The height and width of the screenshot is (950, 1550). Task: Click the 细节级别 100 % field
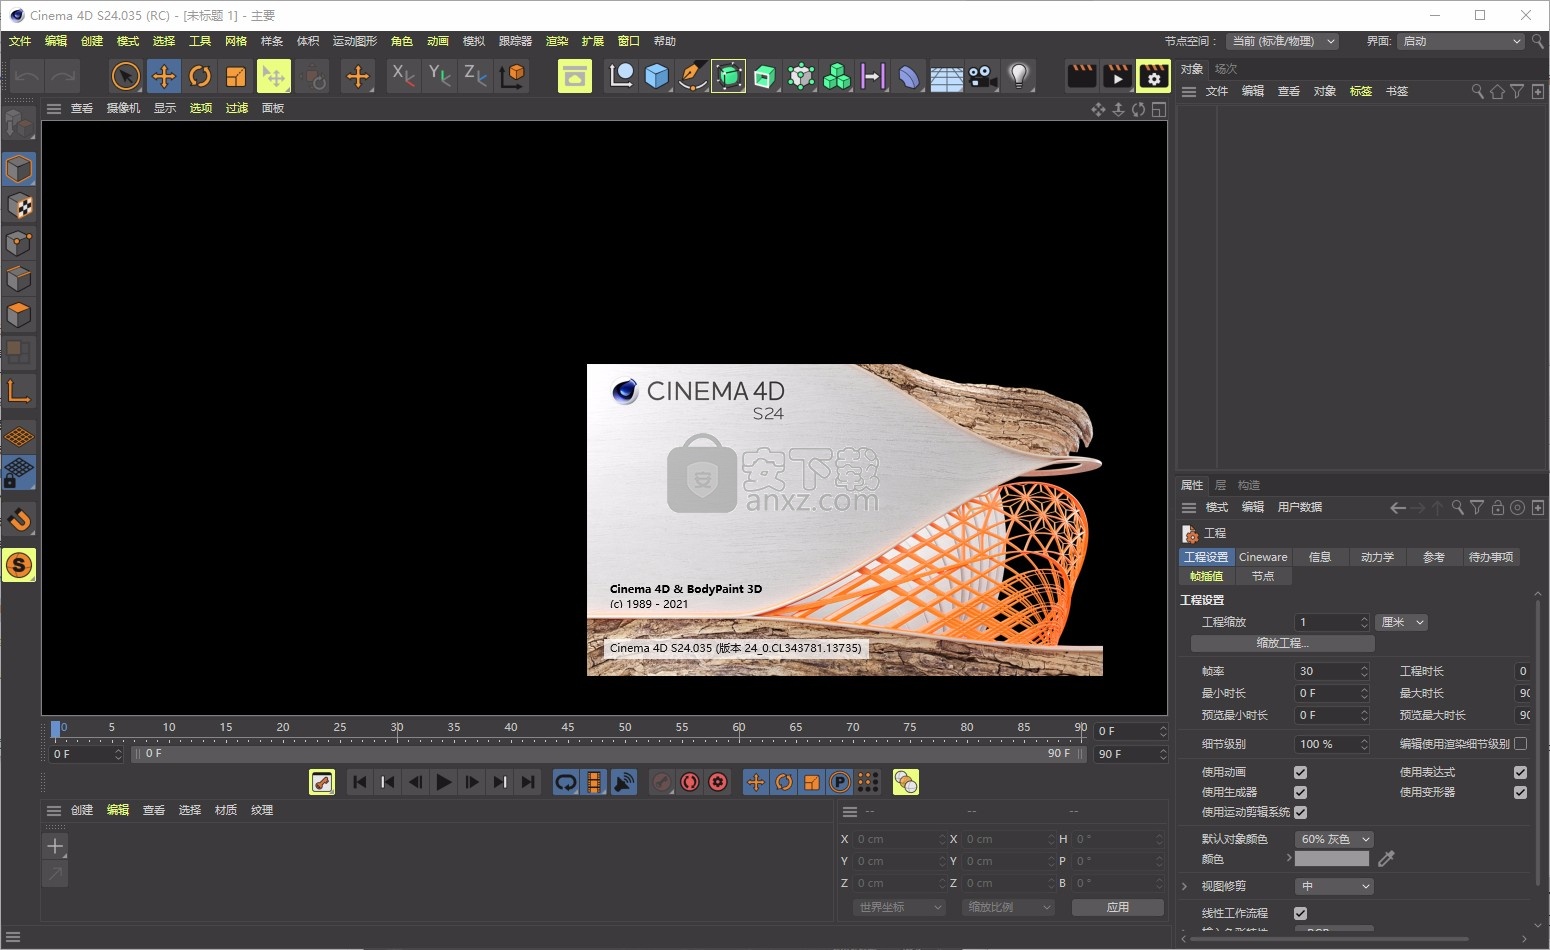point(1332,744)
